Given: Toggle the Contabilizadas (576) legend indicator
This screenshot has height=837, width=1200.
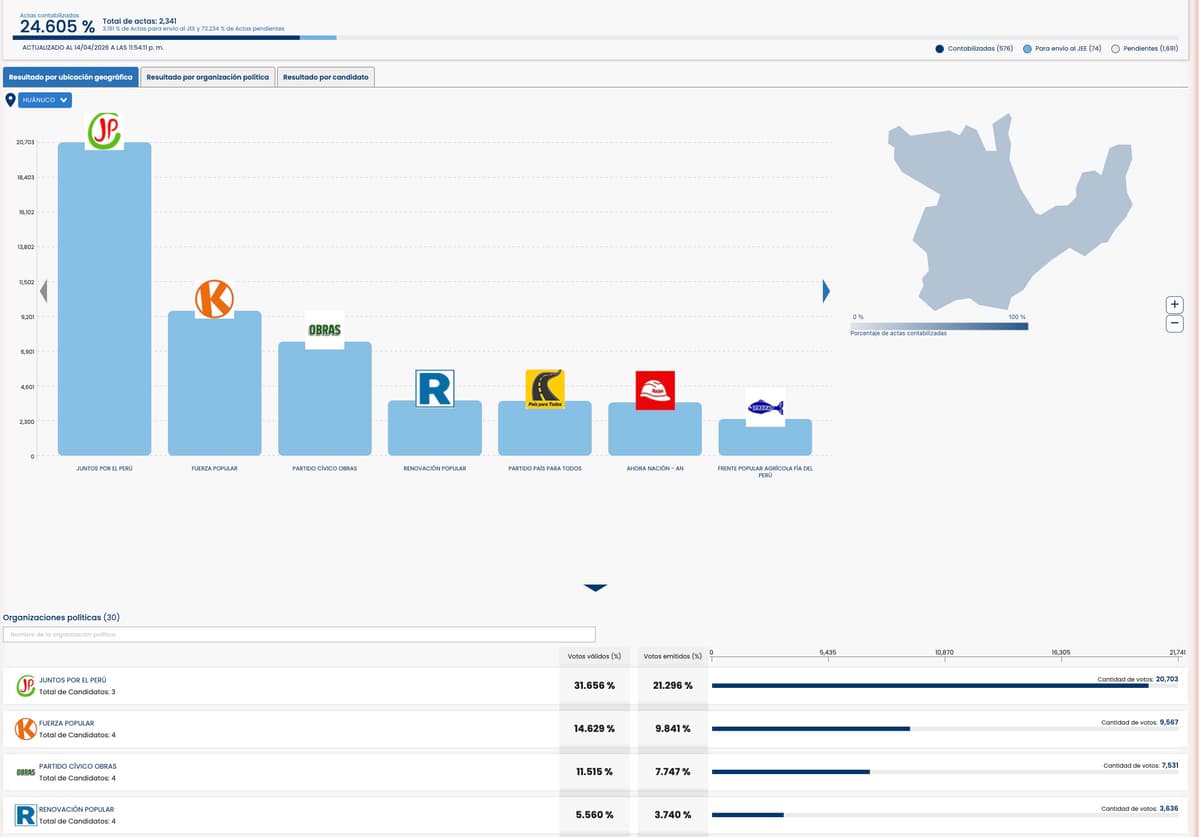Looking at the screenshot, I should pyautogui.click(x=940, y=48).
